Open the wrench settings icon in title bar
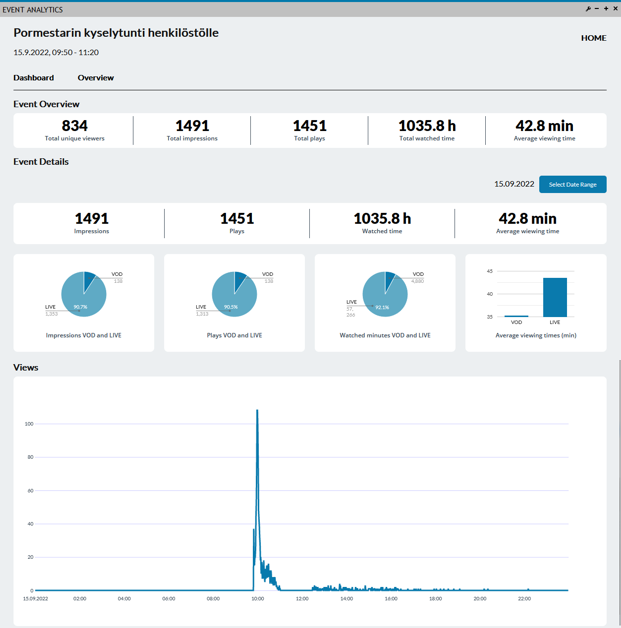This screenshot has height=628, width=621. [588, 9]
